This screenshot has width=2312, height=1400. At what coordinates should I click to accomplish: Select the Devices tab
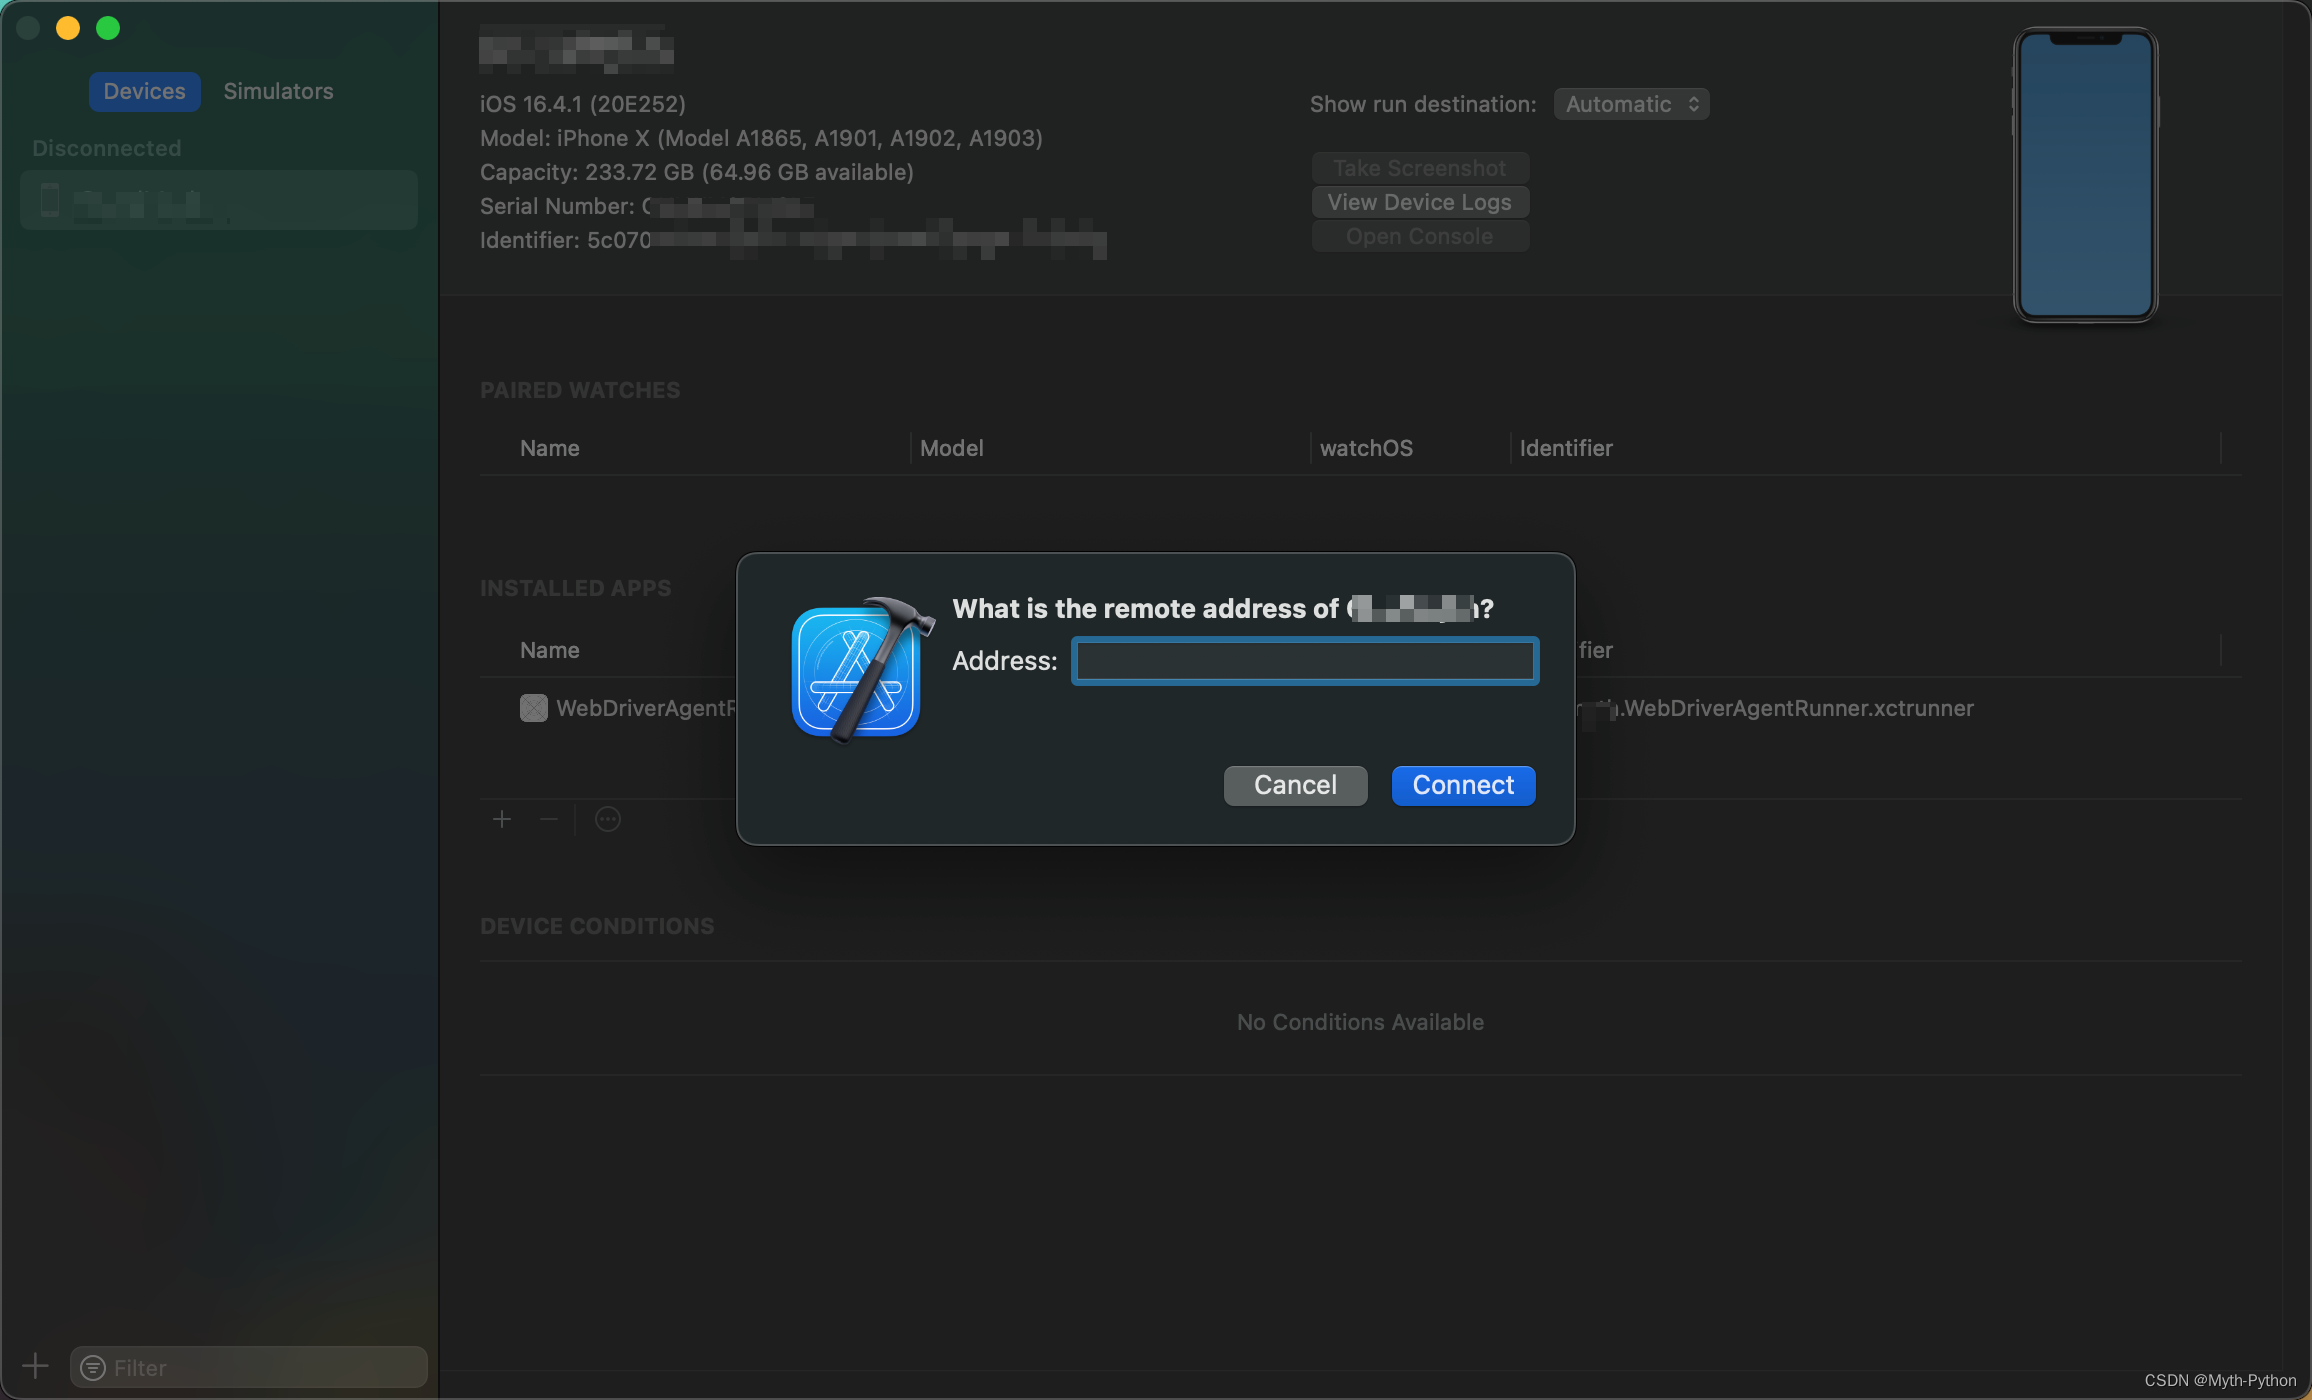[x=145, y=91]
